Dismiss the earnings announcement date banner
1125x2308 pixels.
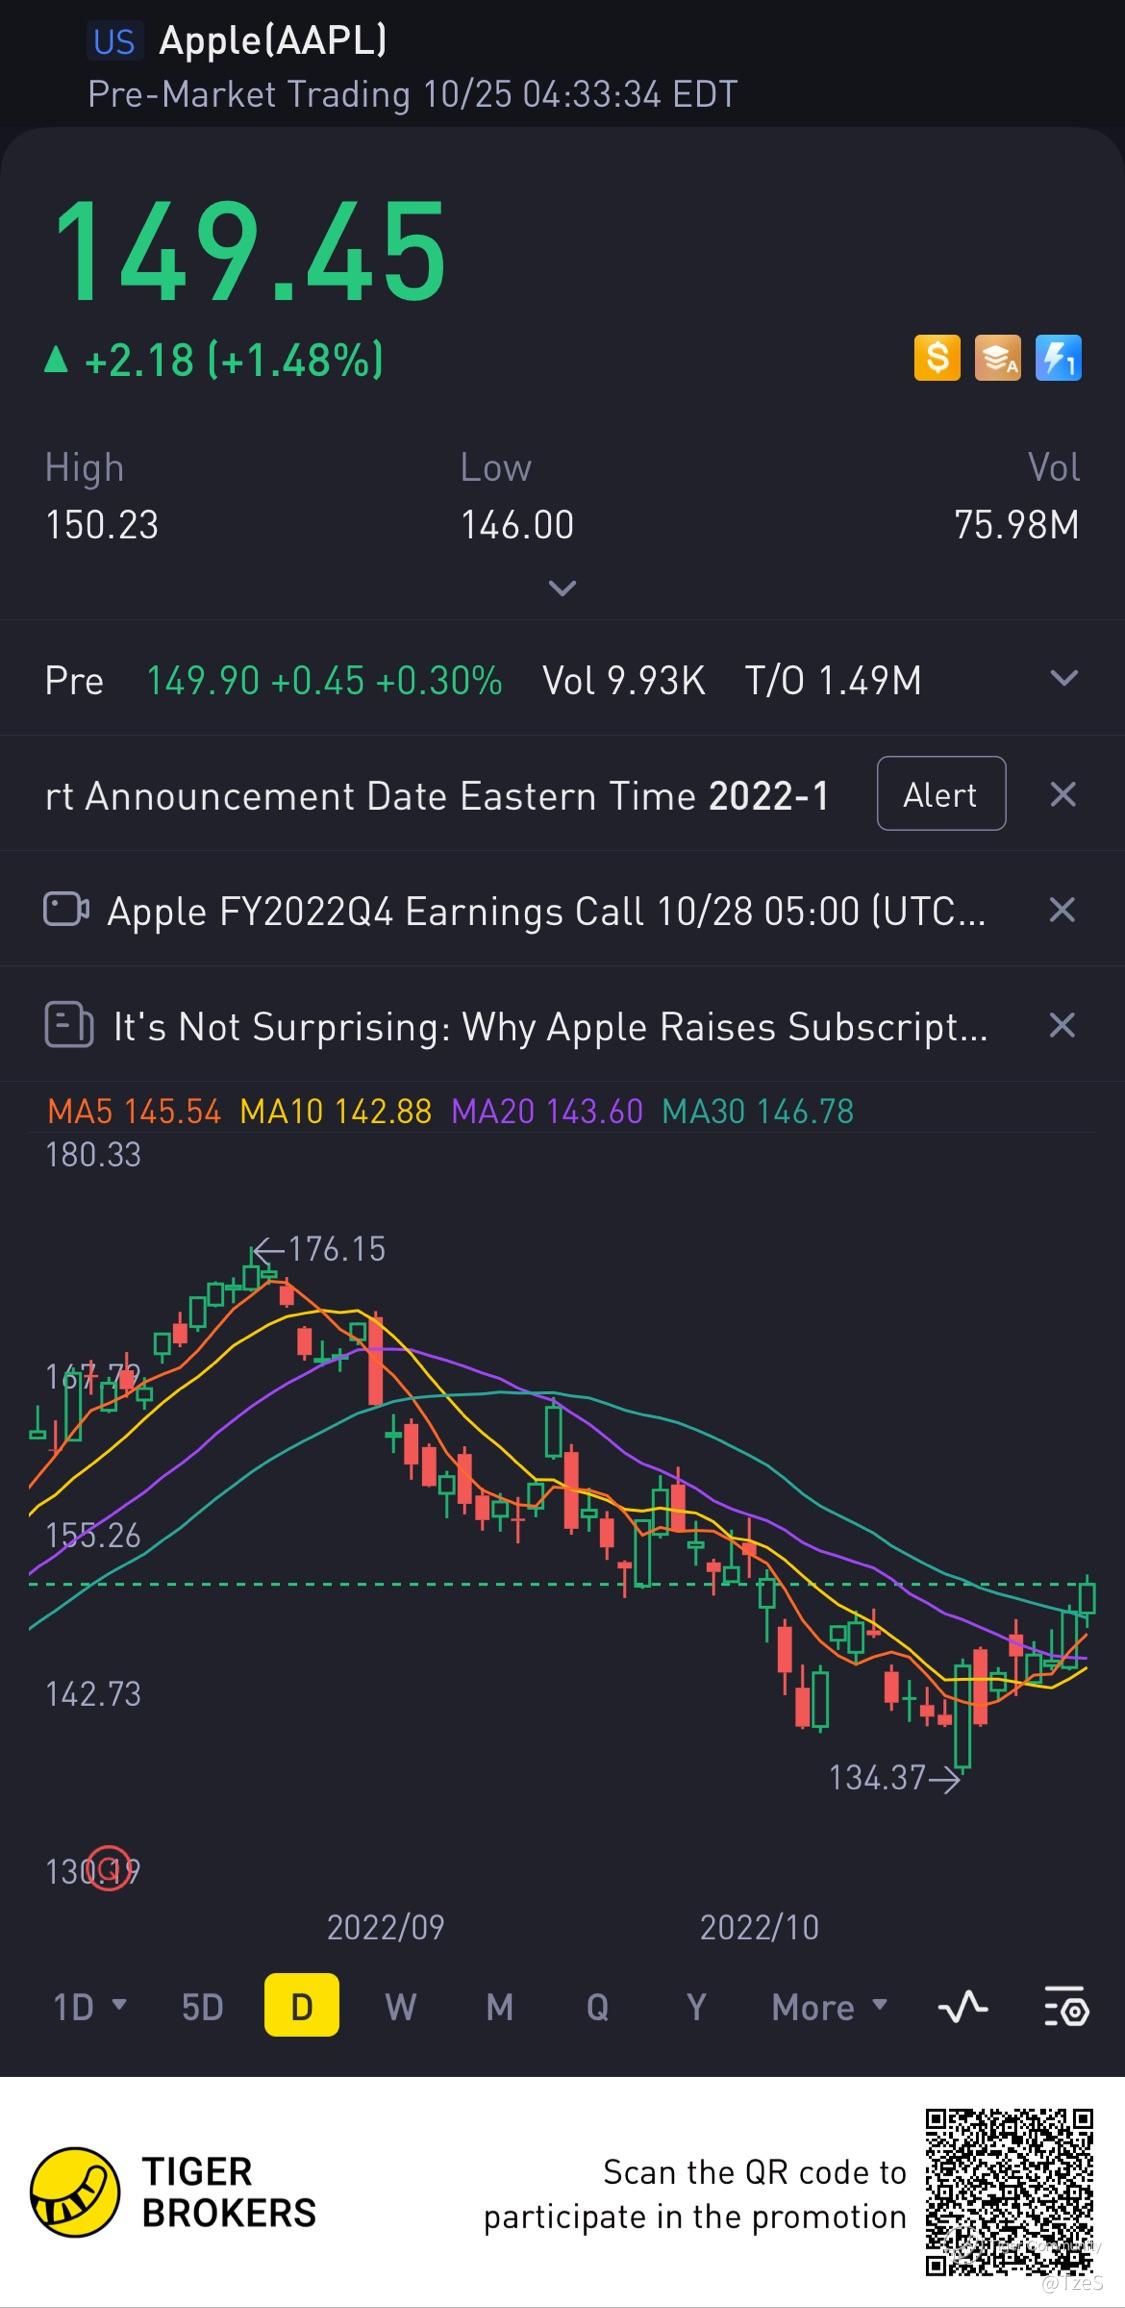click(1062, 795)
